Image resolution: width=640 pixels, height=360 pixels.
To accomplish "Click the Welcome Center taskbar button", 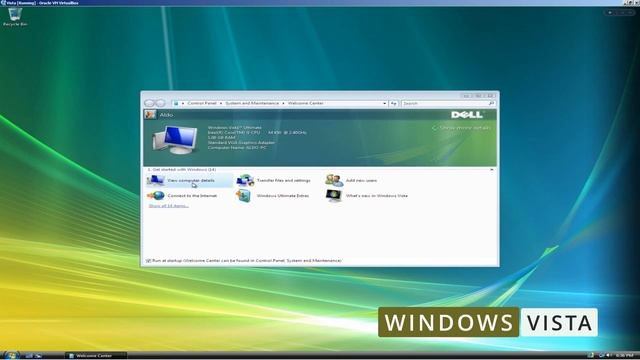I will 96,356.
